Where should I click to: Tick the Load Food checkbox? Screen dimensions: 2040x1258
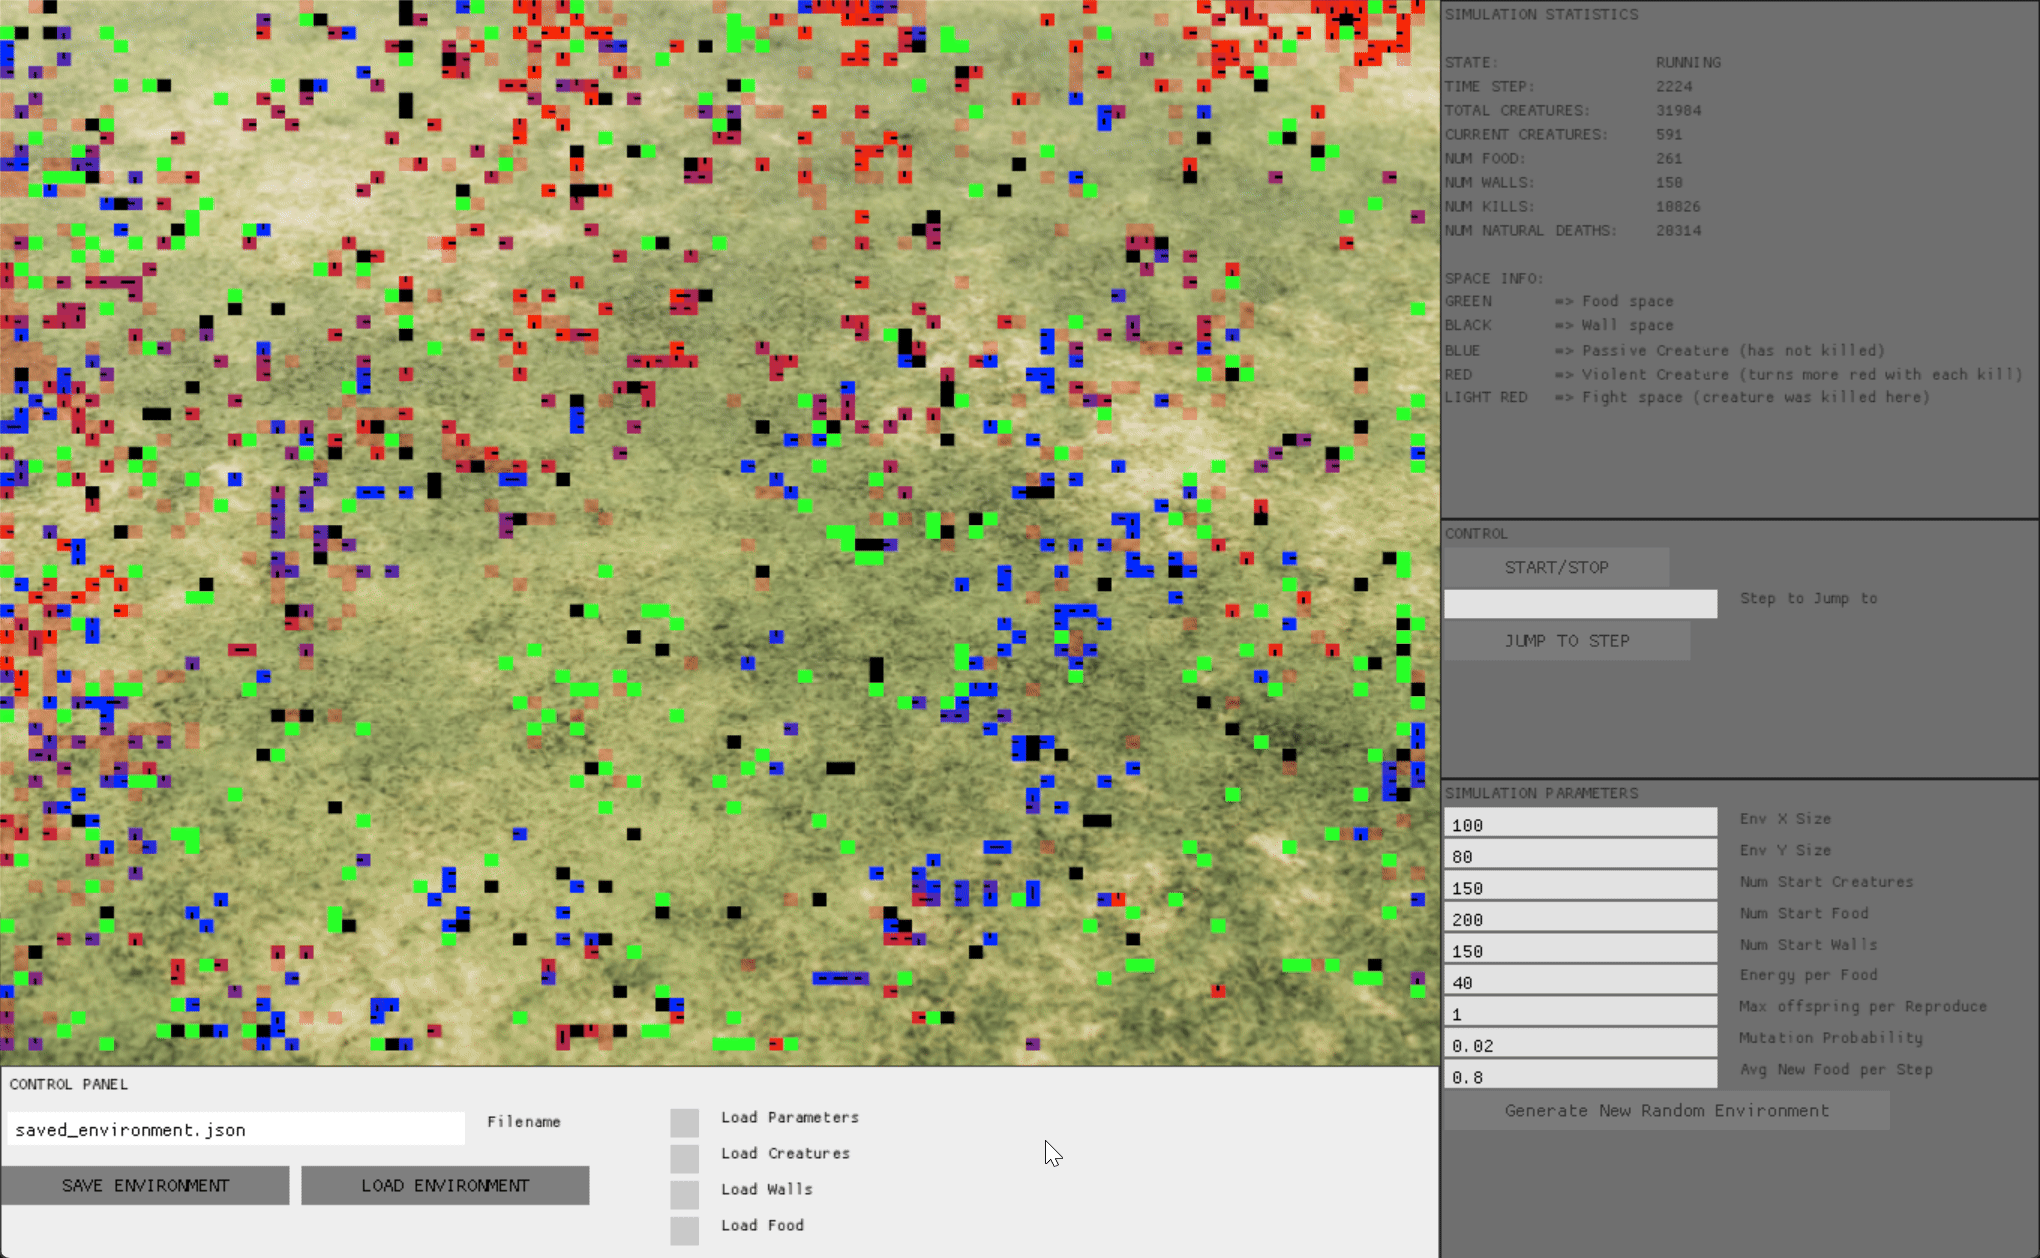tap(685, 1230)
